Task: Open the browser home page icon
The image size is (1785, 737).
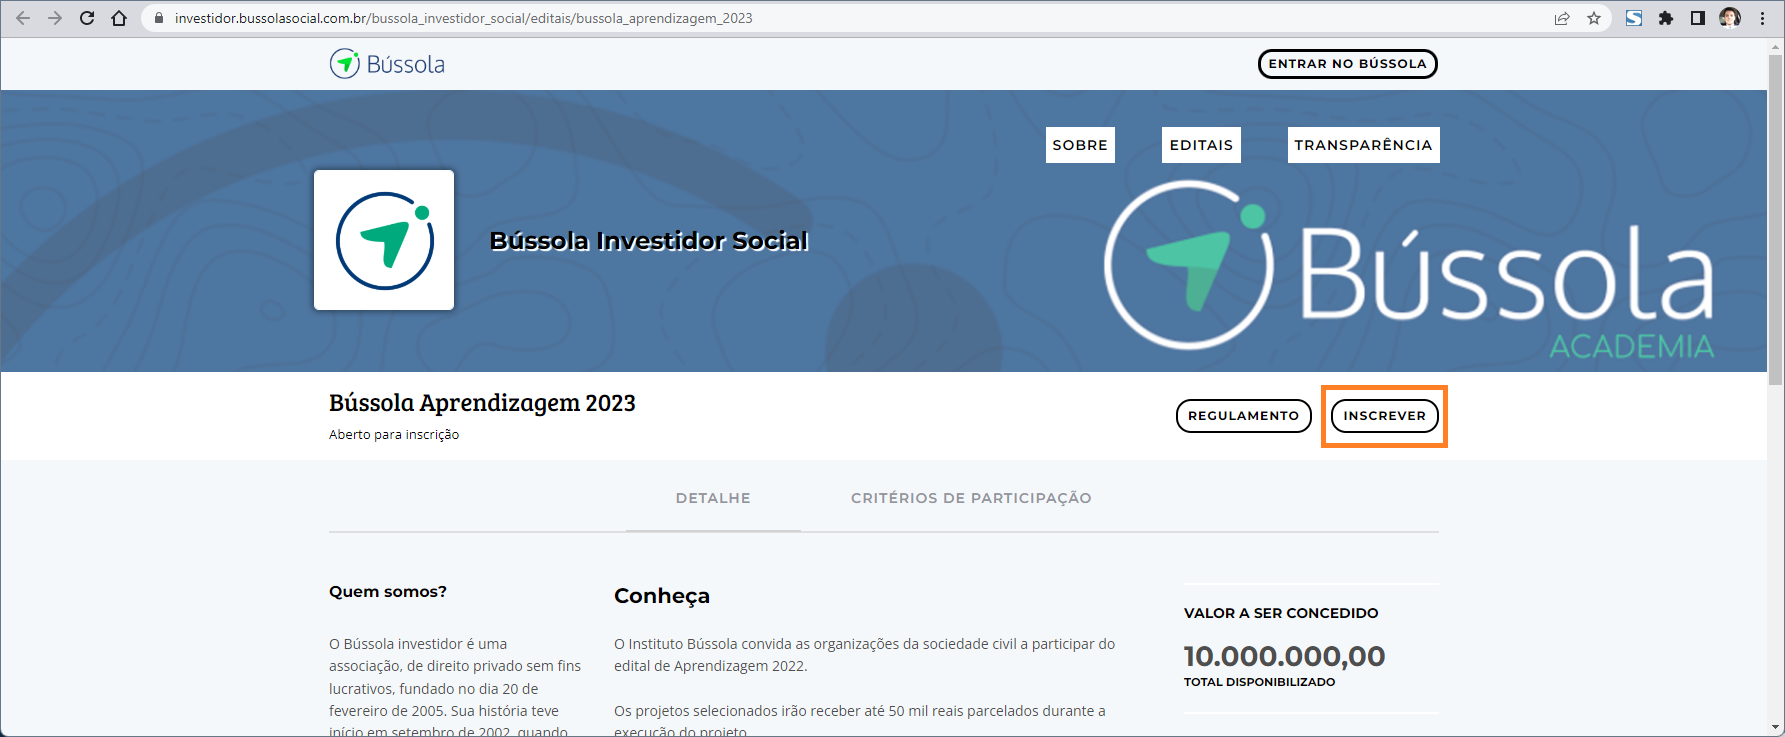Action: [x=119, y=18]
